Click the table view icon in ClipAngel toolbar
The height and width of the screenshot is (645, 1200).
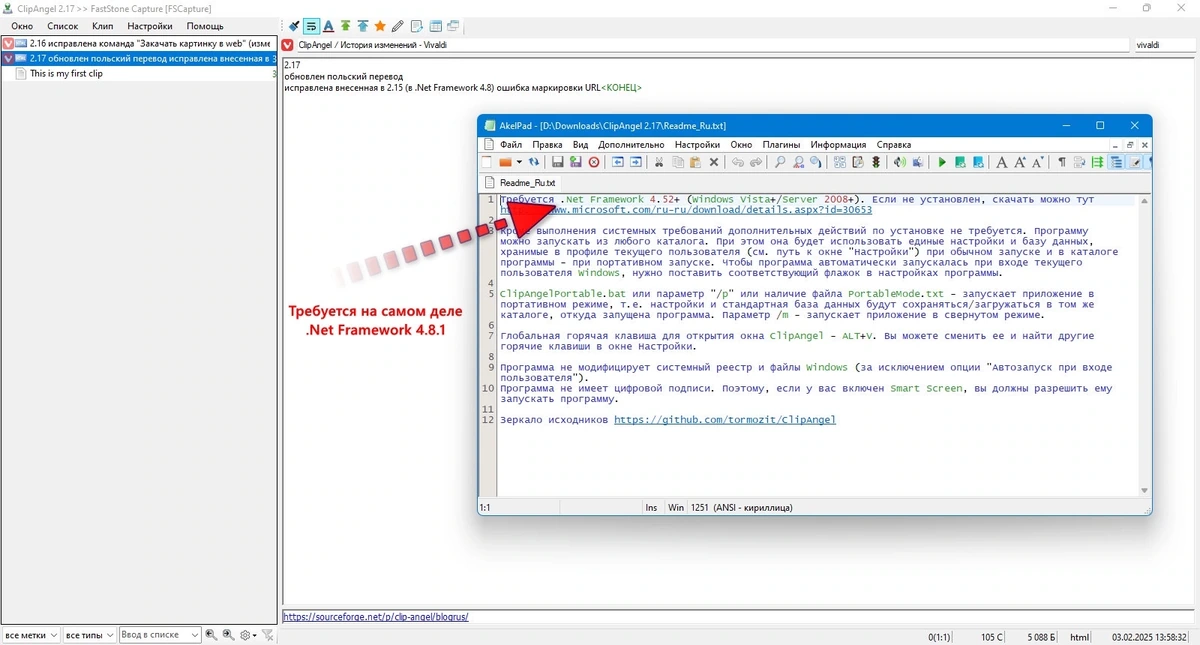435,26
